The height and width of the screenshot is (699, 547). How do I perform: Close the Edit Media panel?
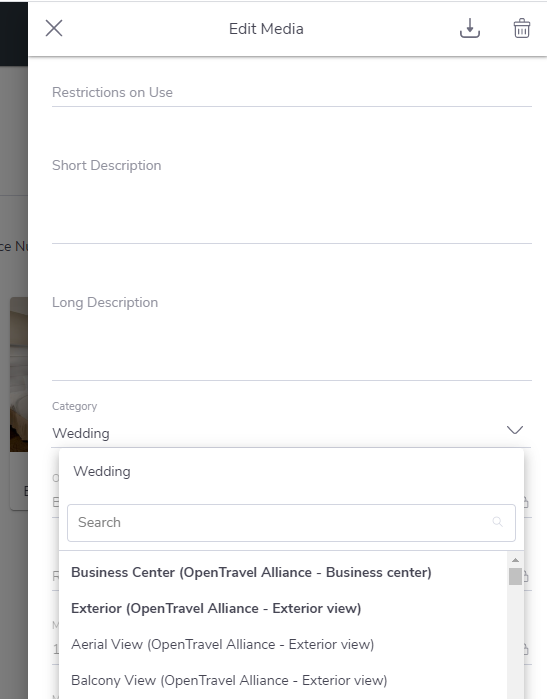(54, 29)
